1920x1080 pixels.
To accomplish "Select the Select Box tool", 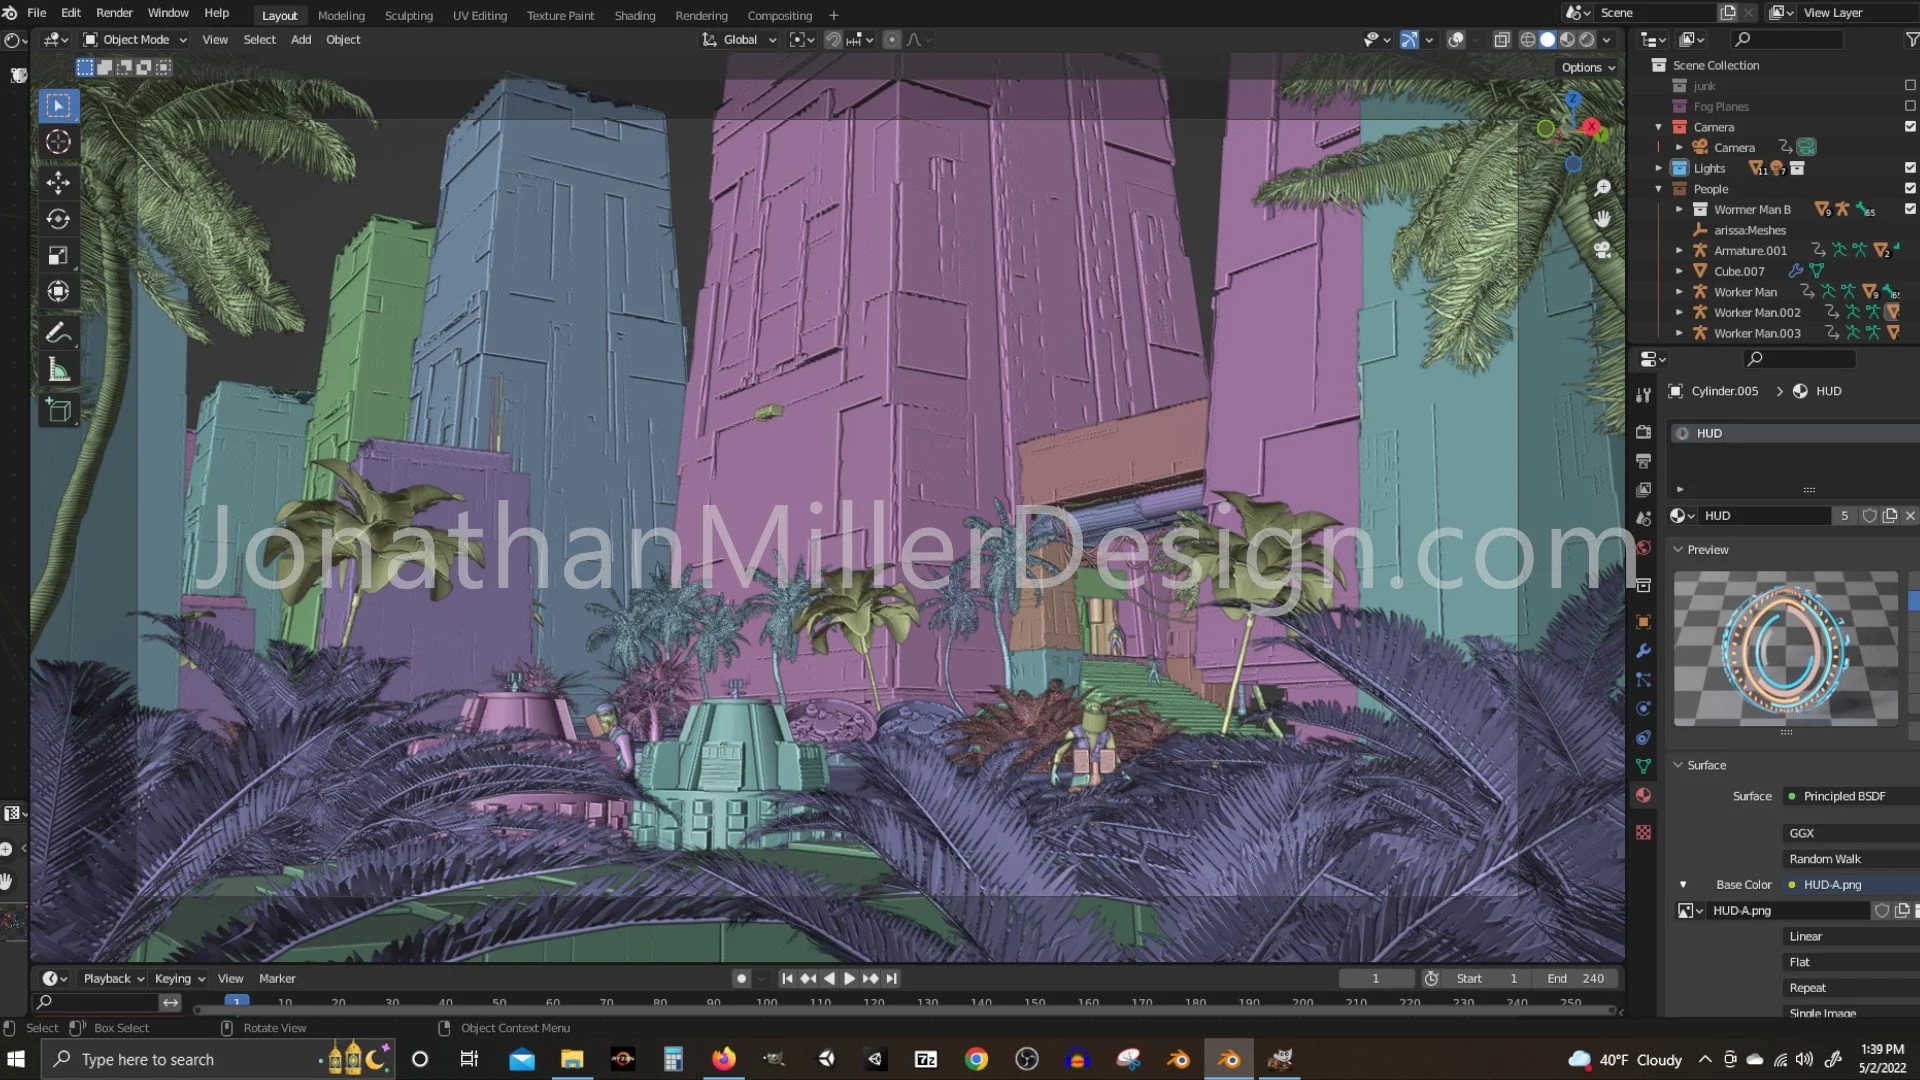I will pyautogui.click(x=58, y=106).
